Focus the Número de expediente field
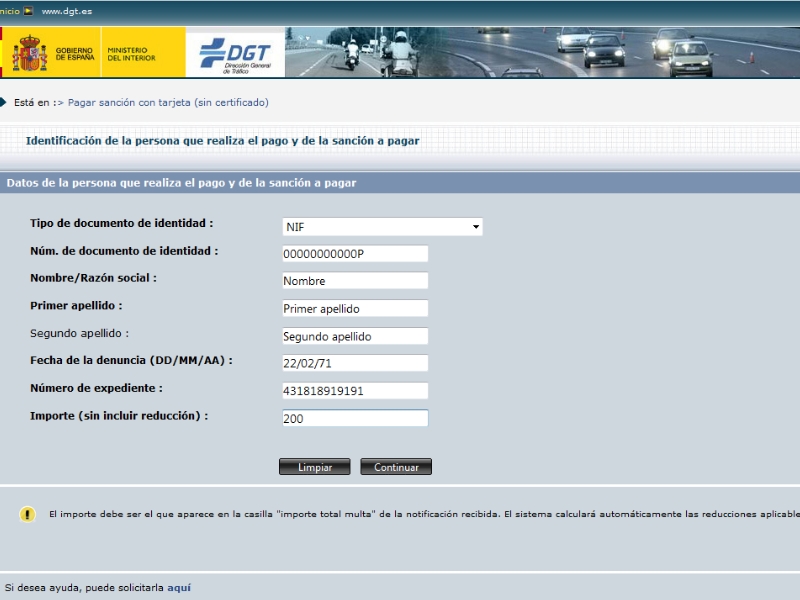 click(x=355, y=391)
